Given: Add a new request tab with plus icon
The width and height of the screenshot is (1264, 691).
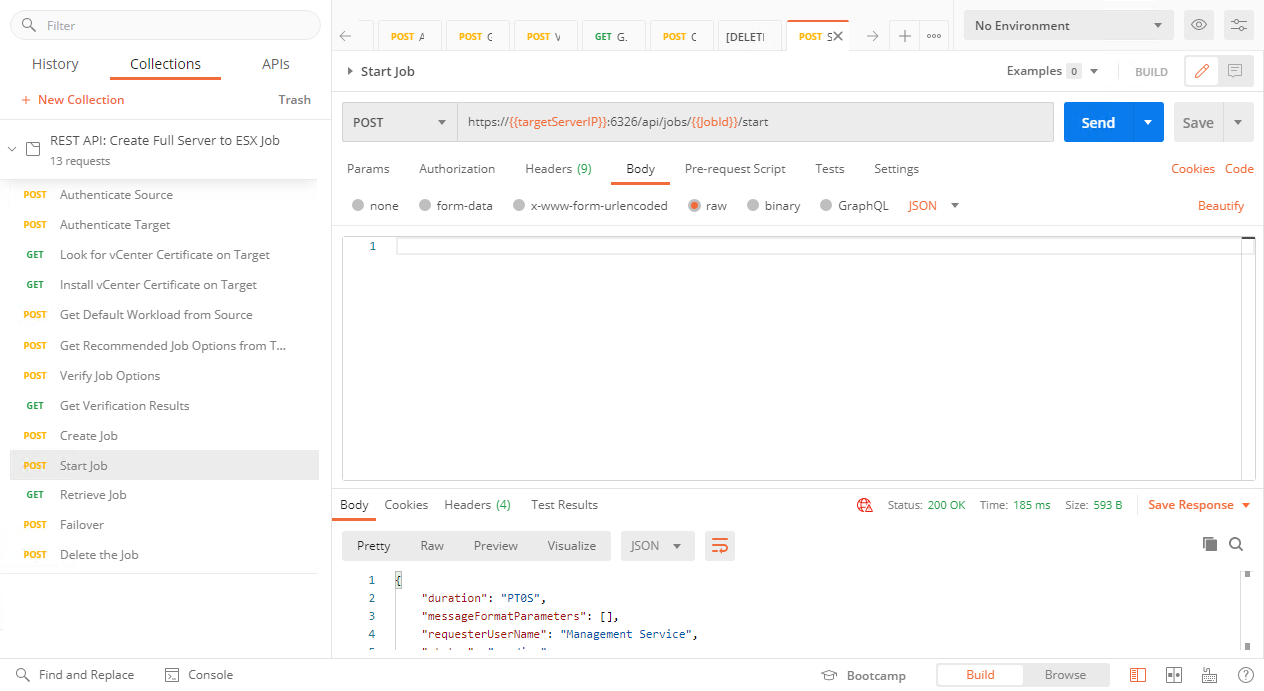Looking at the screenshot, I should 904,36.
